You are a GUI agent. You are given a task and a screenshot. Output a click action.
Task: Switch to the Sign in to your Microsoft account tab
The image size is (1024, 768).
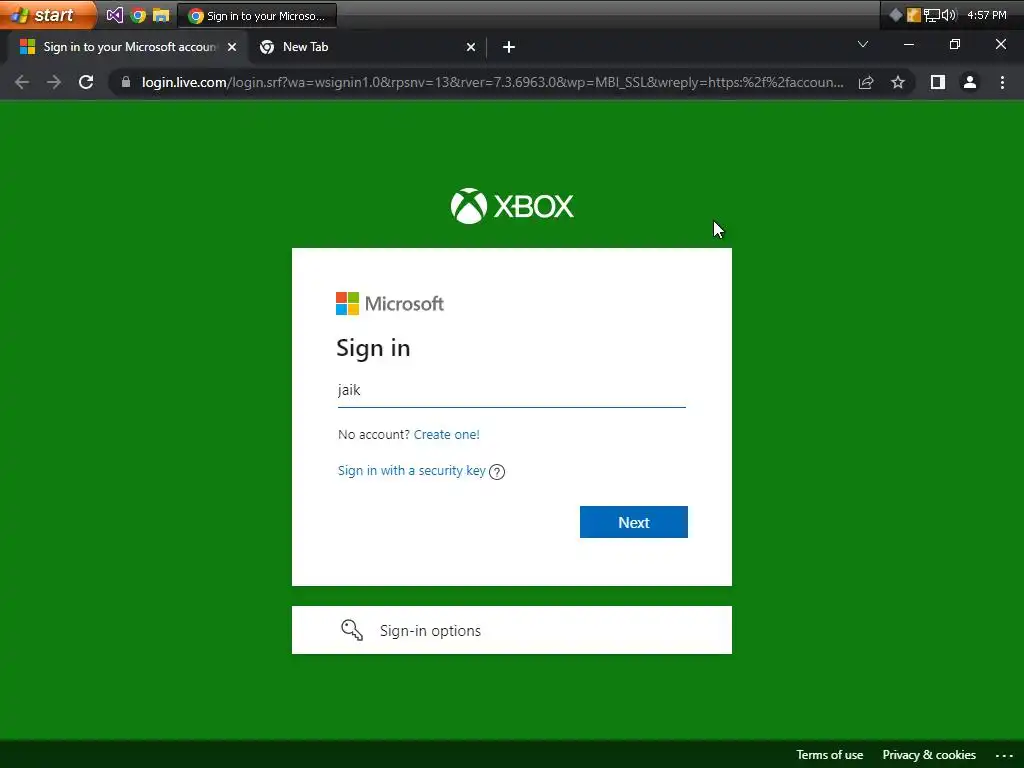128,47
